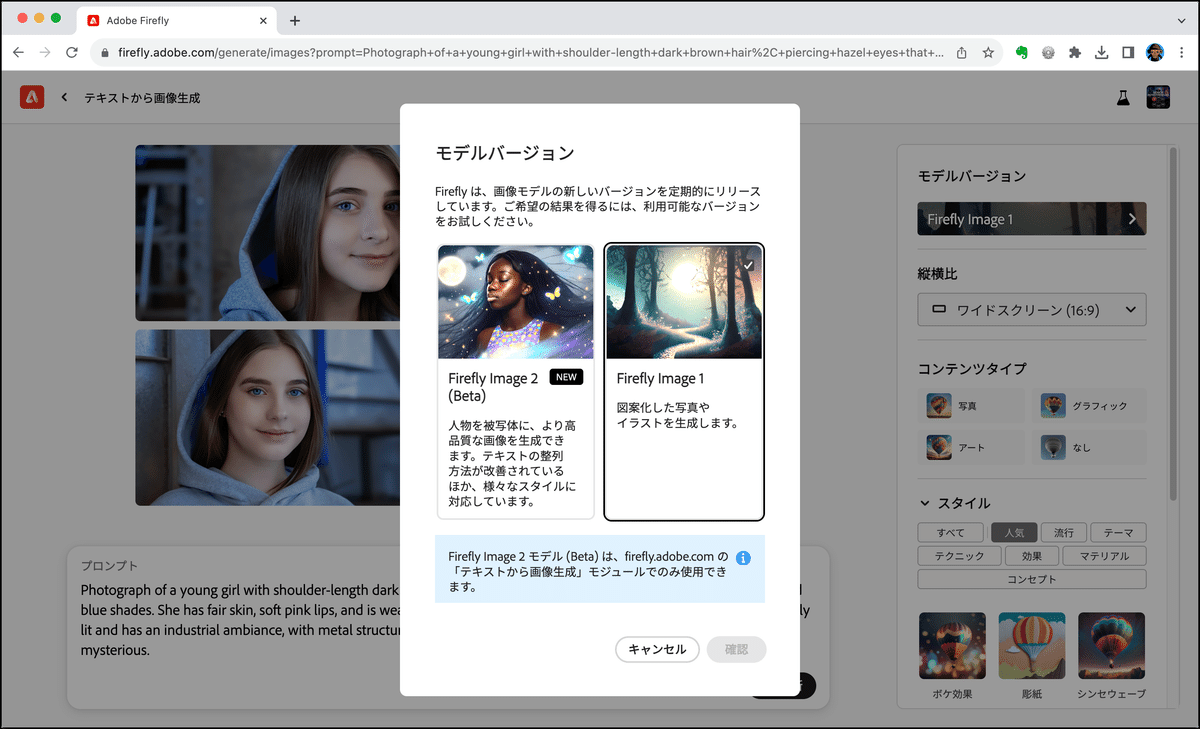Expand the tab search chevron
This screenshot has height=729, width=1200.
point(1181,20)
